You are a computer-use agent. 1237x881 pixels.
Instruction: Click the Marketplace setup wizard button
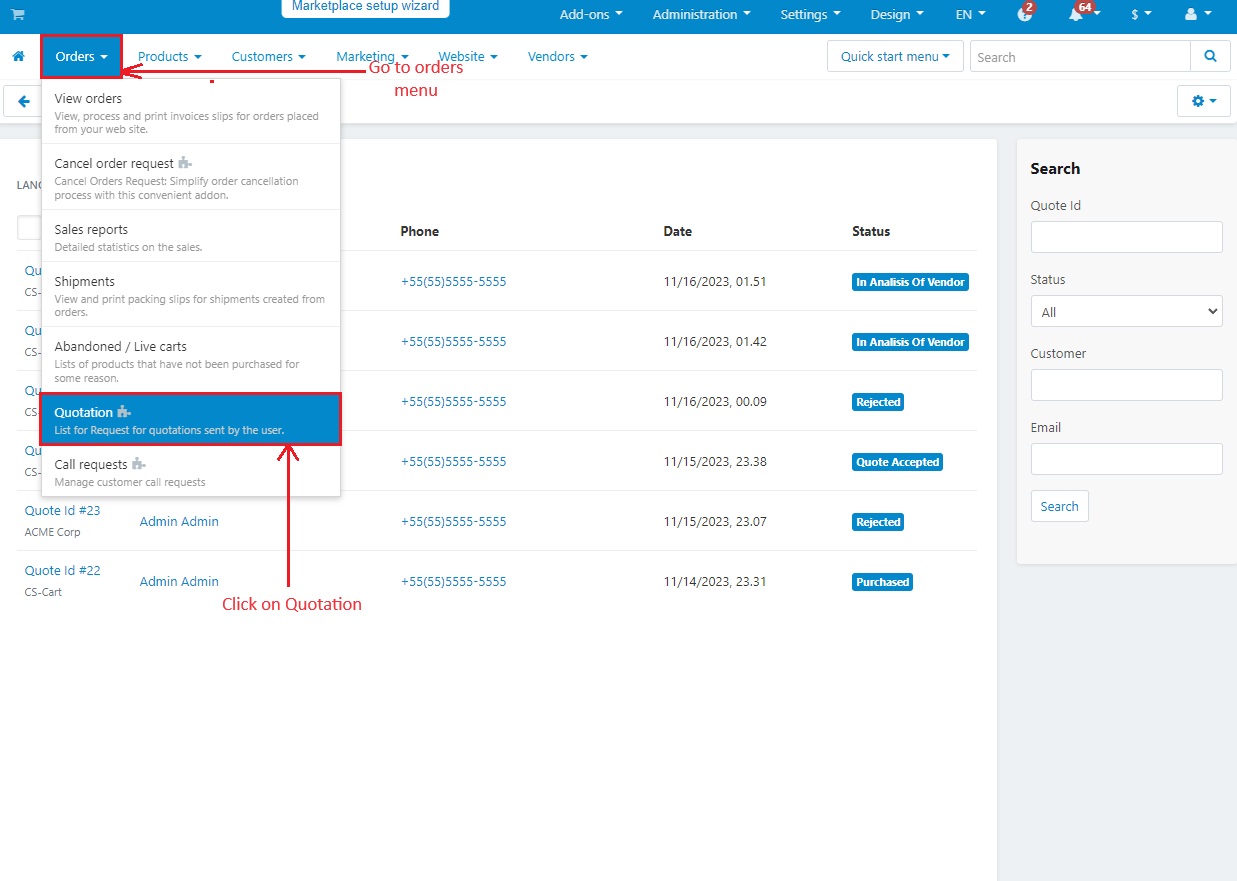[x=365, y=7]
